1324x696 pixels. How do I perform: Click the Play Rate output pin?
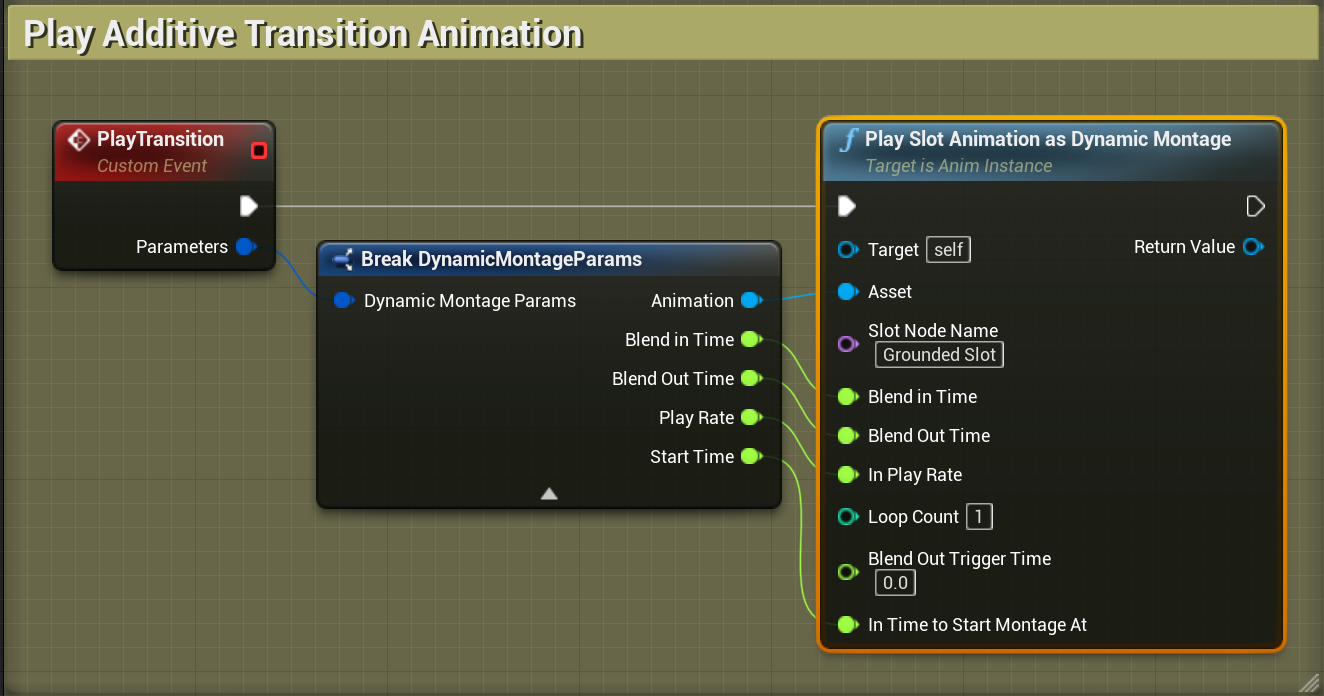coord(751,418)
